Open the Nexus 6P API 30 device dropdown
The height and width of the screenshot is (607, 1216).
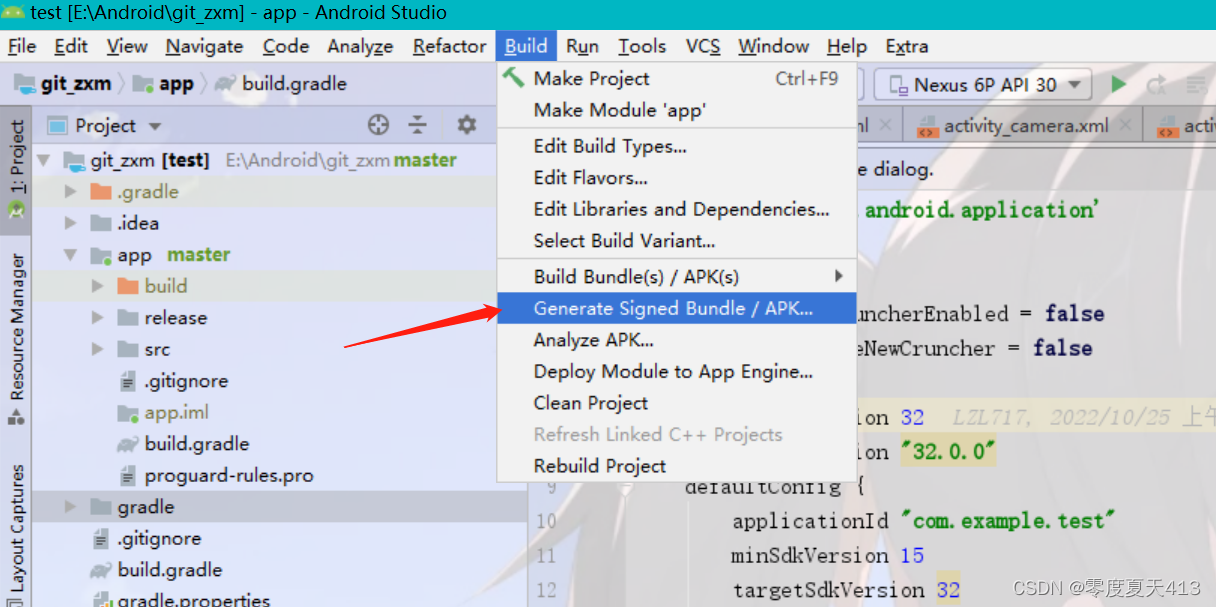click(x=983, y=85)
